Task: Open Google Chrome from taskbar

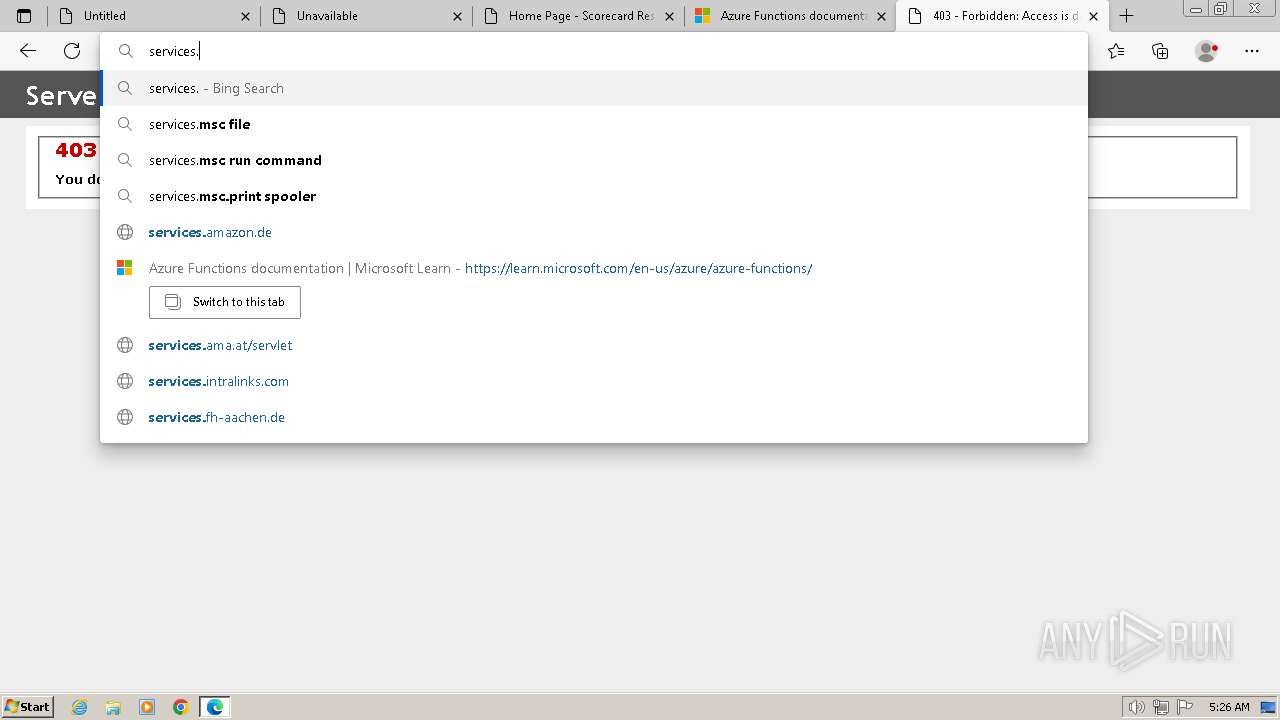Action: [181, 707]
